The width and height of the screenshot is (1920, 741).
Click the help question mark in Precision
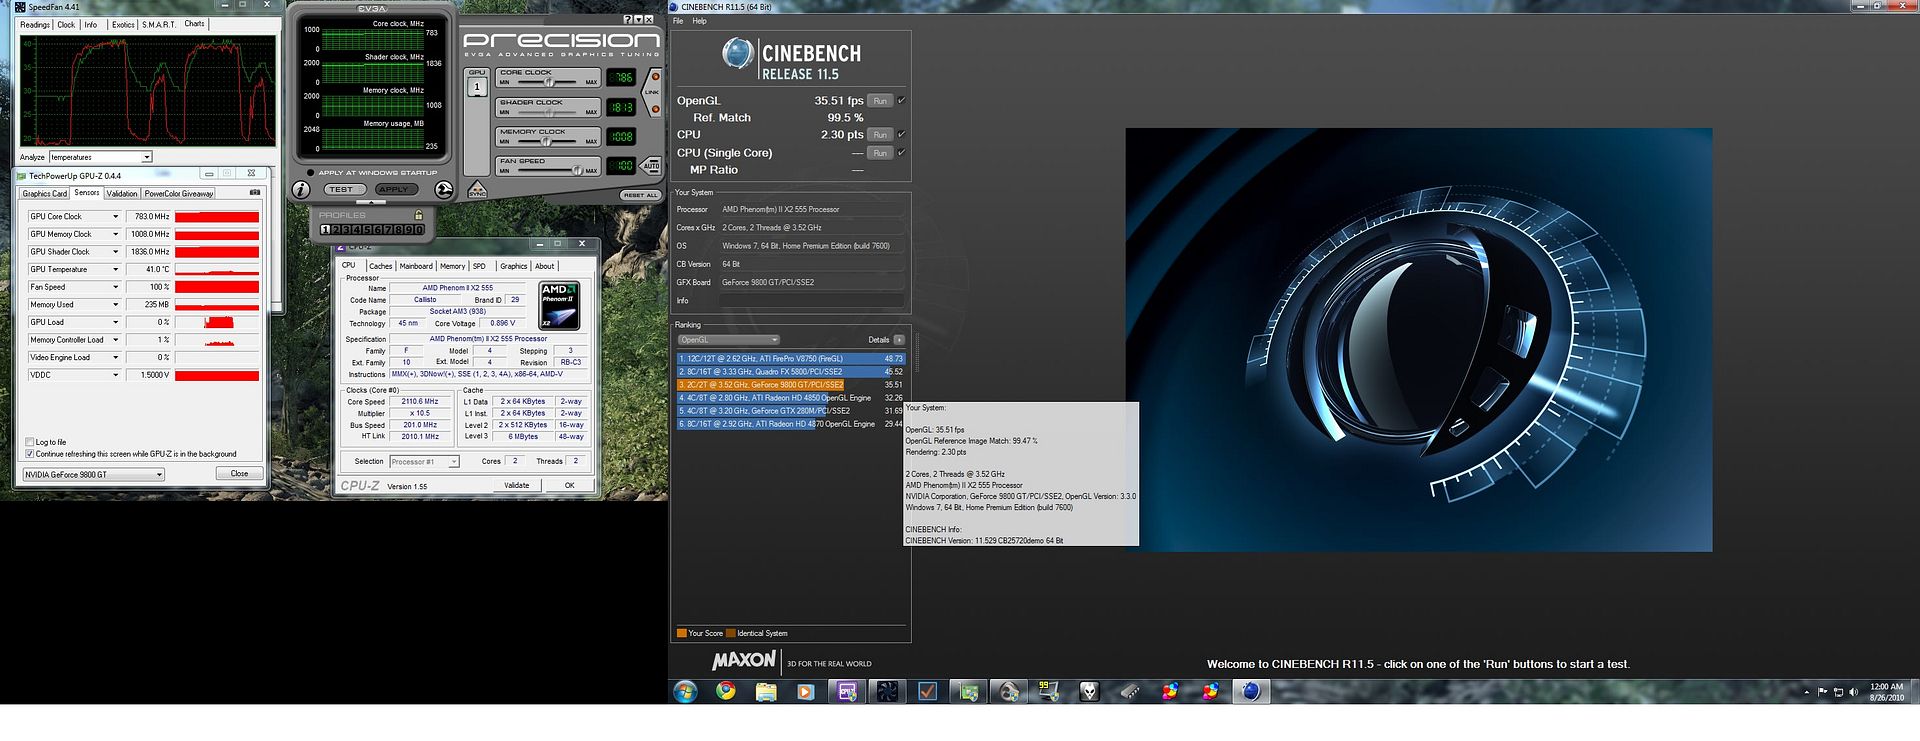point(628,20)
